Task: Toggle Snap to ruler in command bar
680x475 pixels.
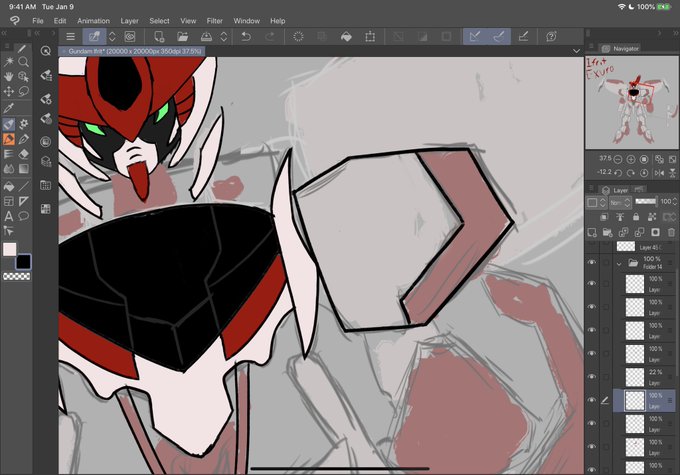Action: click(x=475, y=36)
